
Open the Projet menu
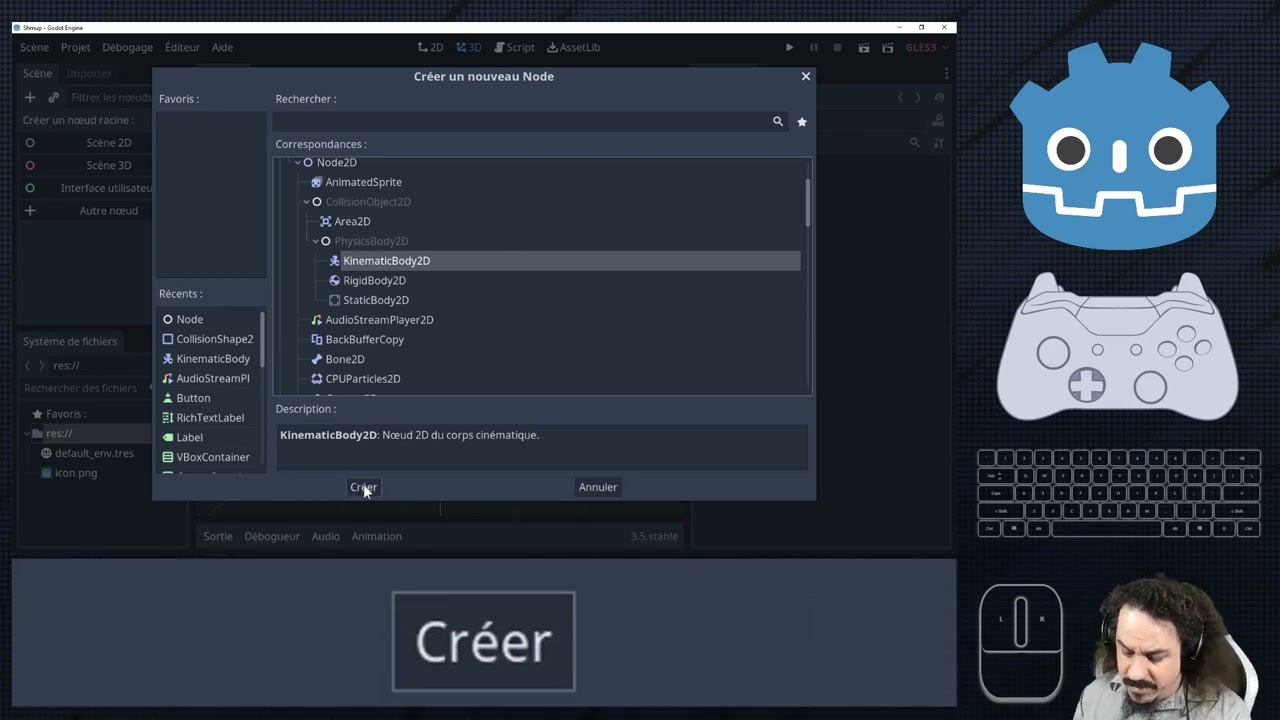point(75,47)
